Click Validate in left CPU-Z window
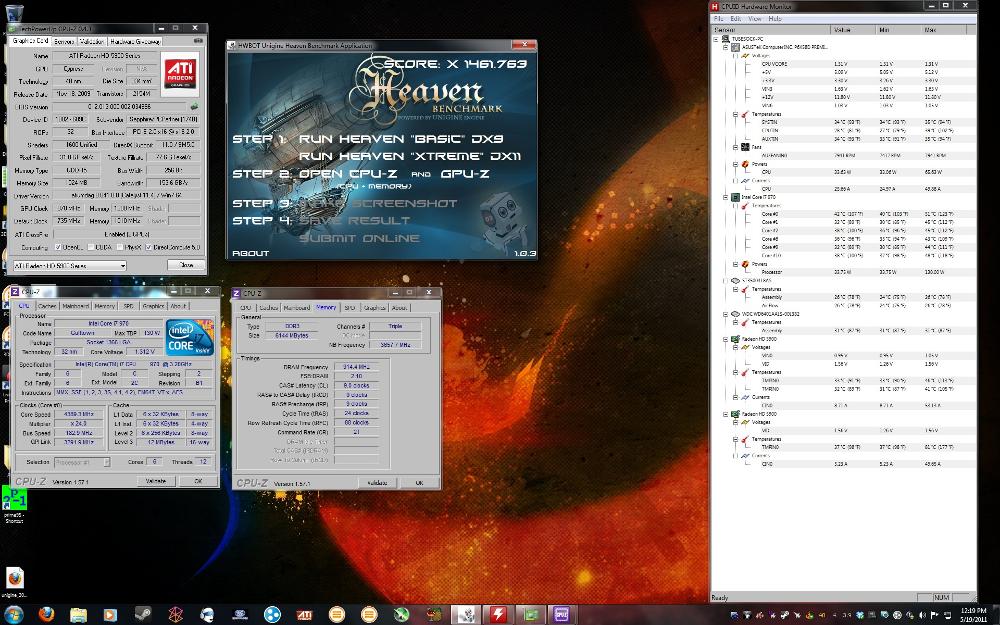 pyautogui.click(x=156, y=481)
